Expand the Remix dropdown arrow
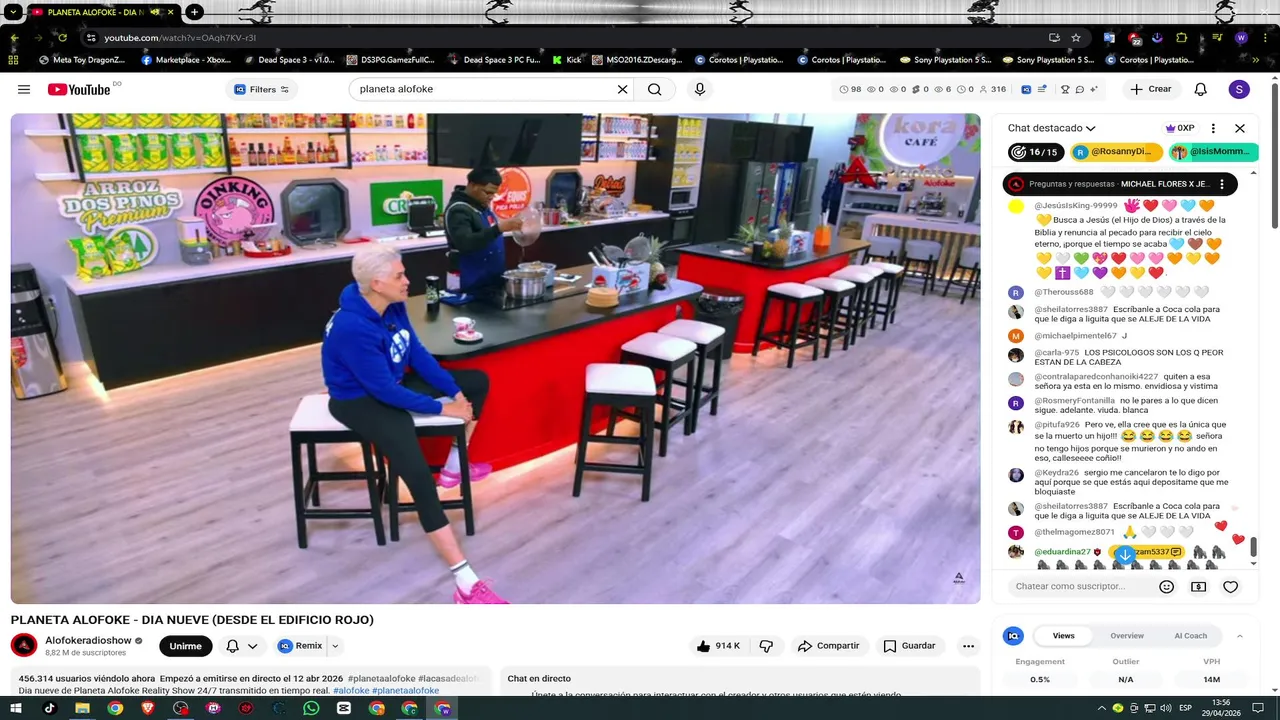1280x720 pixels. click(x=335, y=646)
